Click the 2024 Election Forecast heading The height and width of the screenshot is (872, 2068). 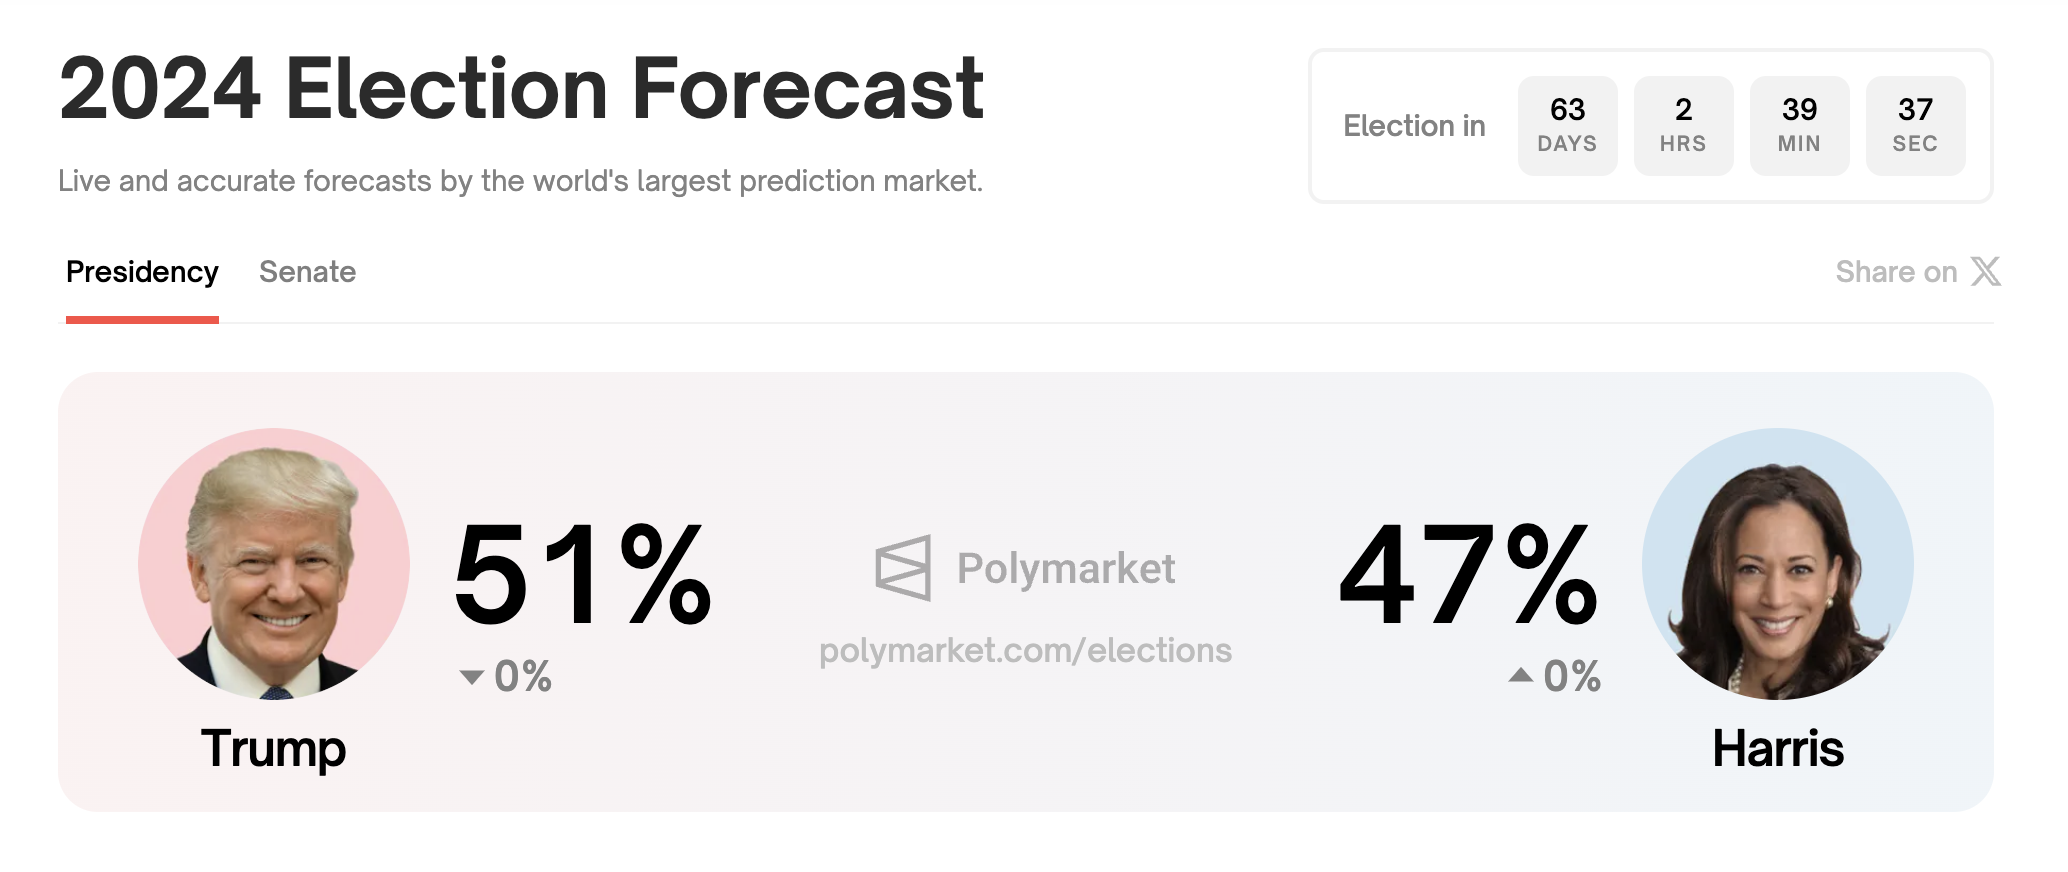521,90
